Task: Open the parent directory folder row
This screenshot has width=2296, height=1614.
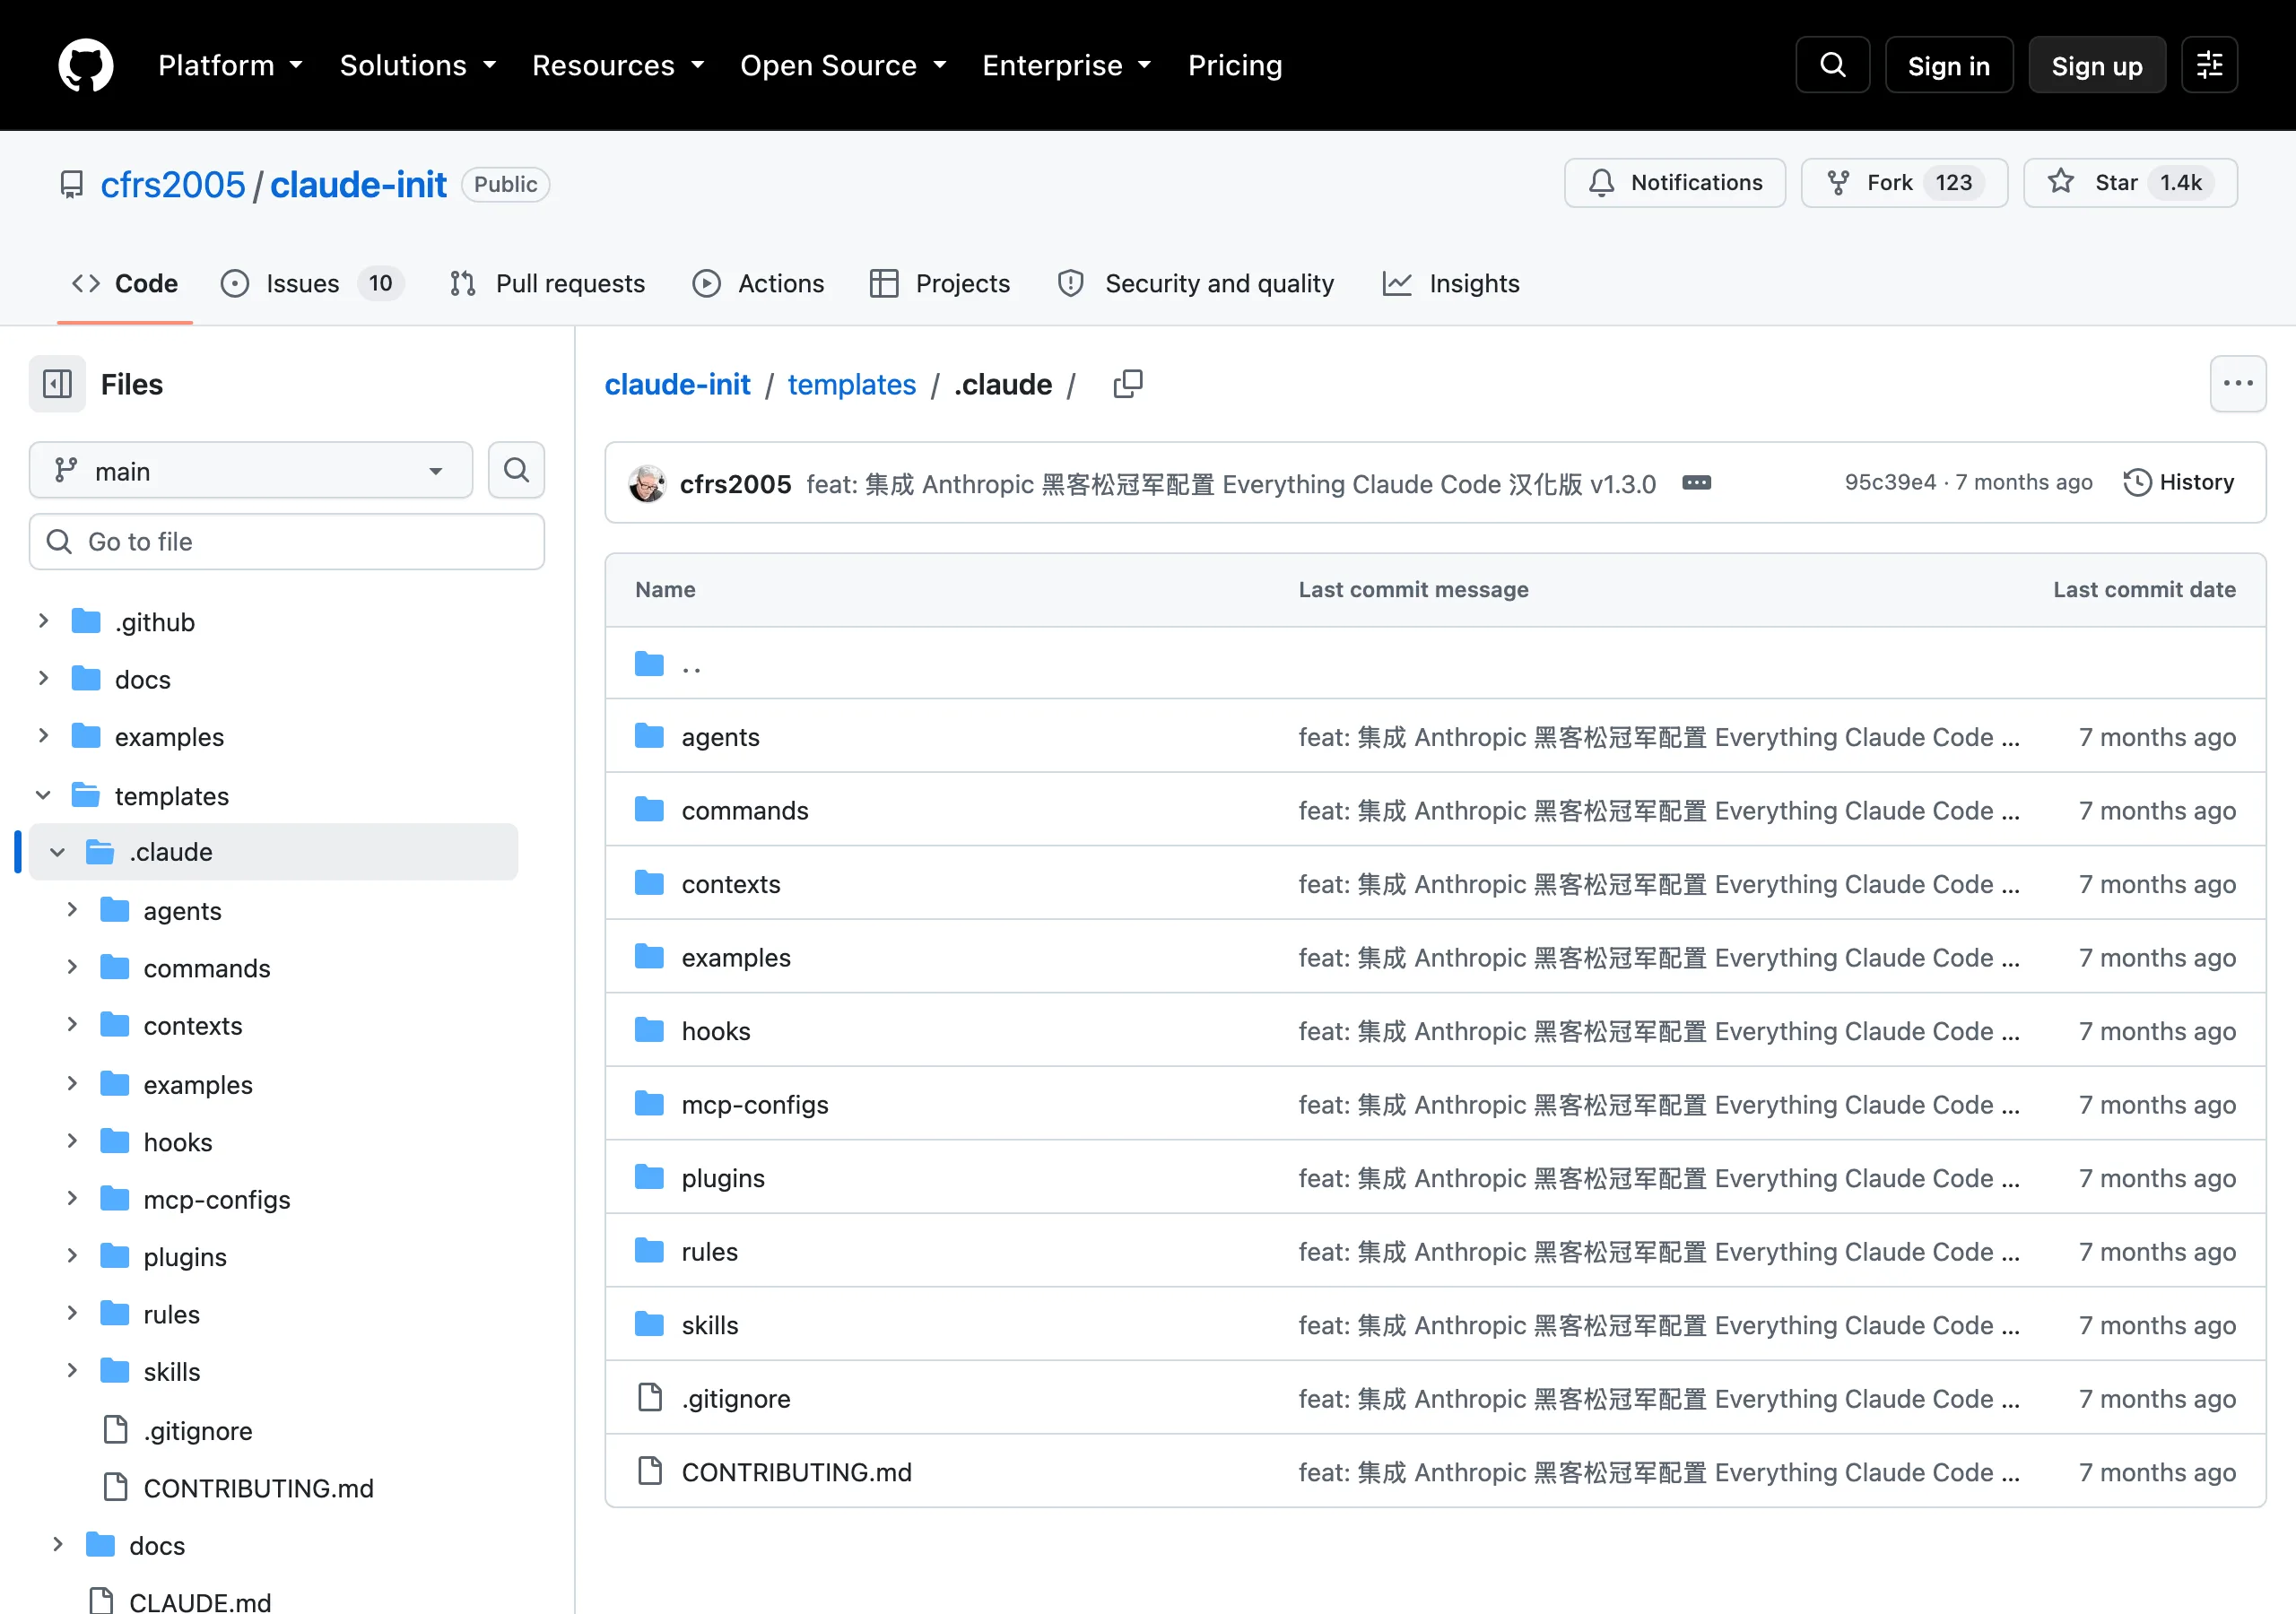Action: (x=1435, y=664)
